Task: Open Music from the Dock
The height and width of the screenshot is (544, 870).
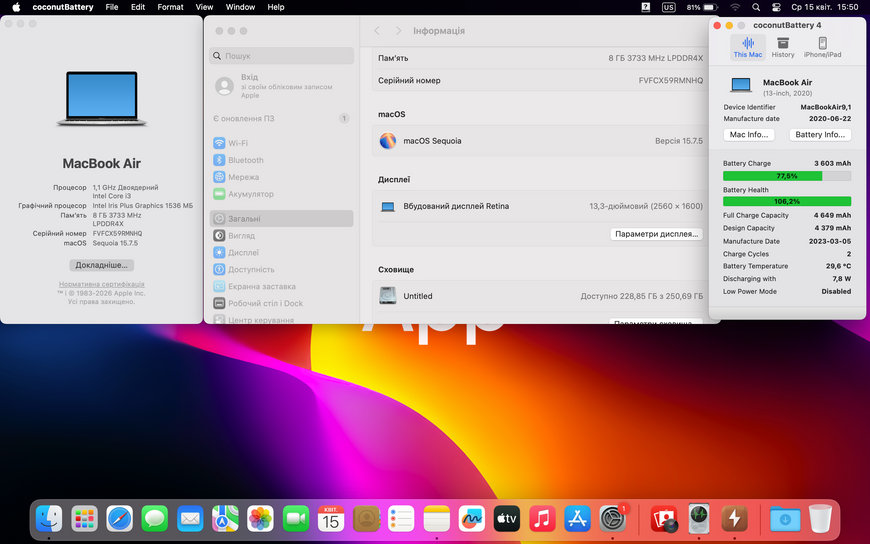Action: click(542, 519)
